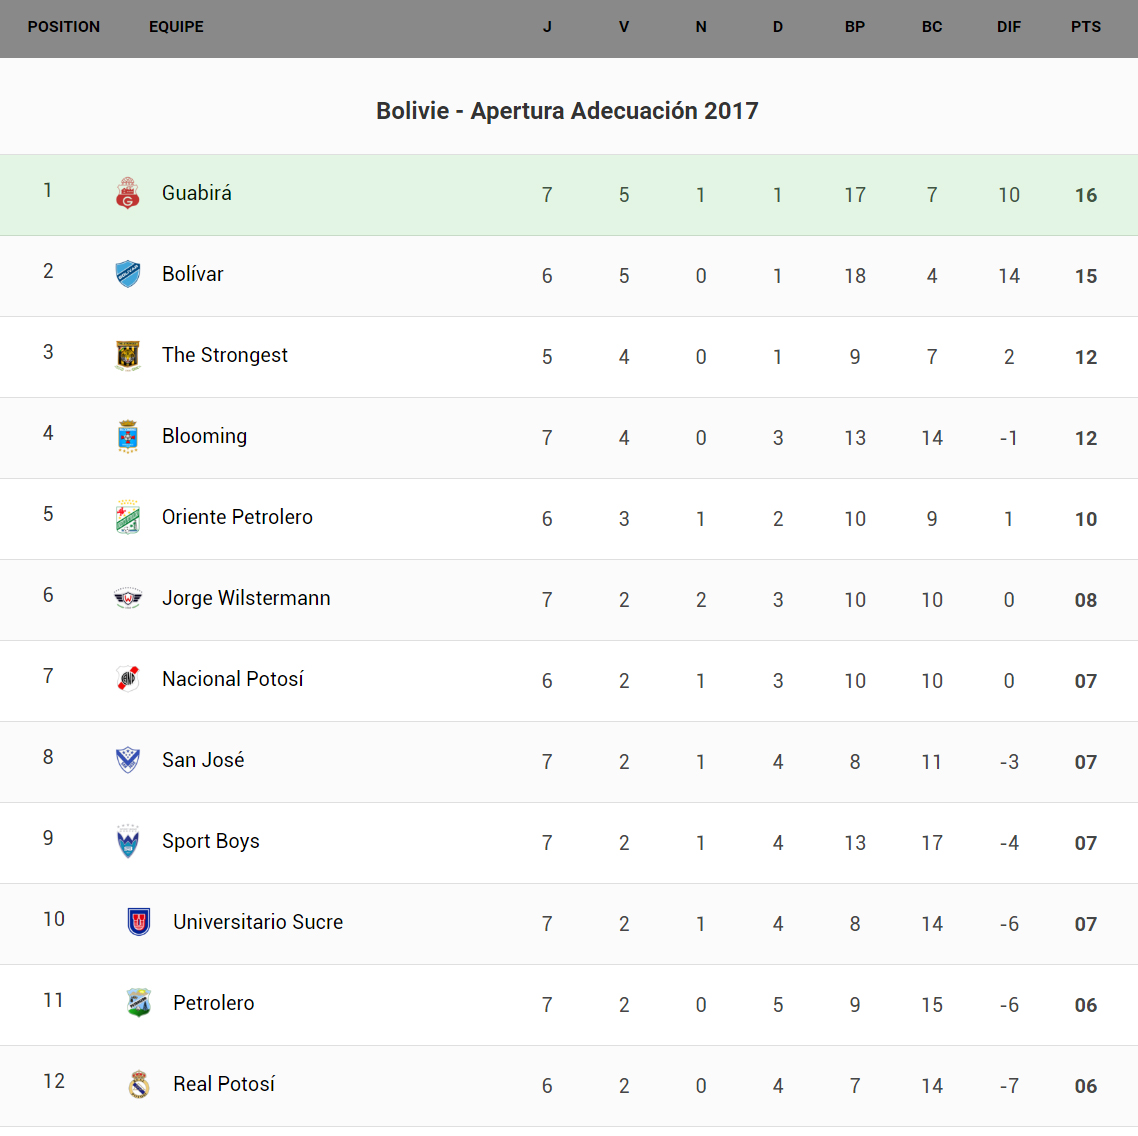Click the Blooming team crest

[x=128, y=436]
